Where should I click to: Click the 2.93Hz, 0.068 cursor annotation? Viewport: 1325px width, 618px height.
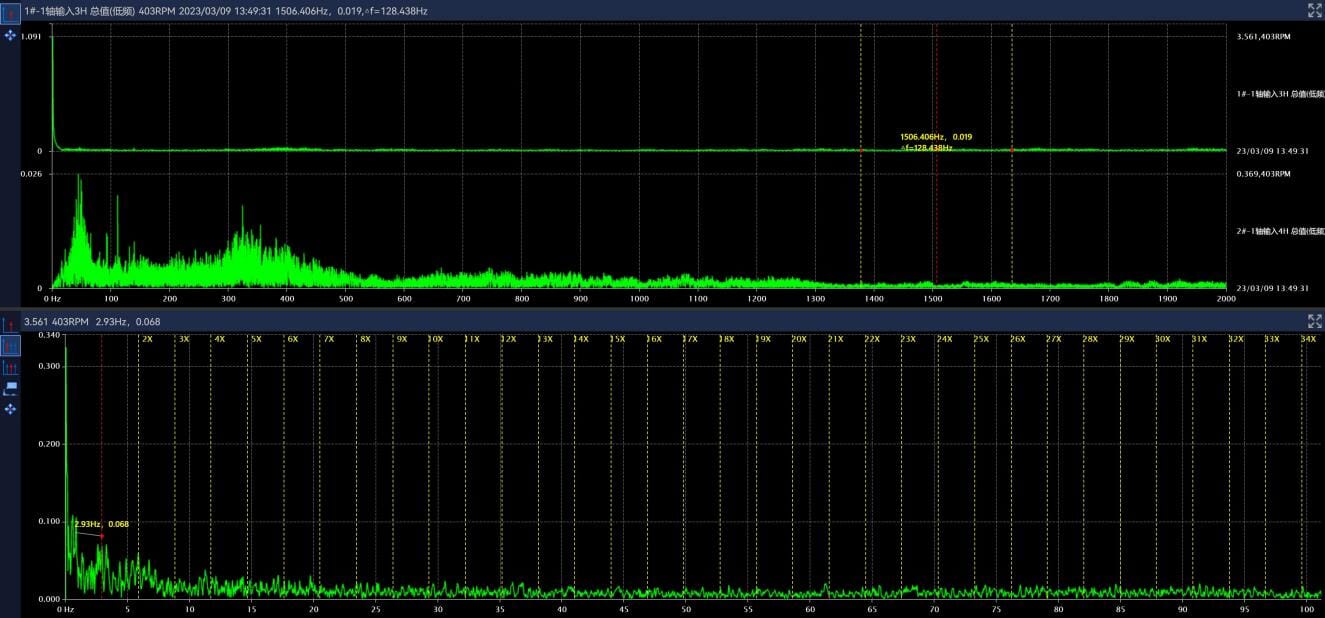tap(101, 524)
